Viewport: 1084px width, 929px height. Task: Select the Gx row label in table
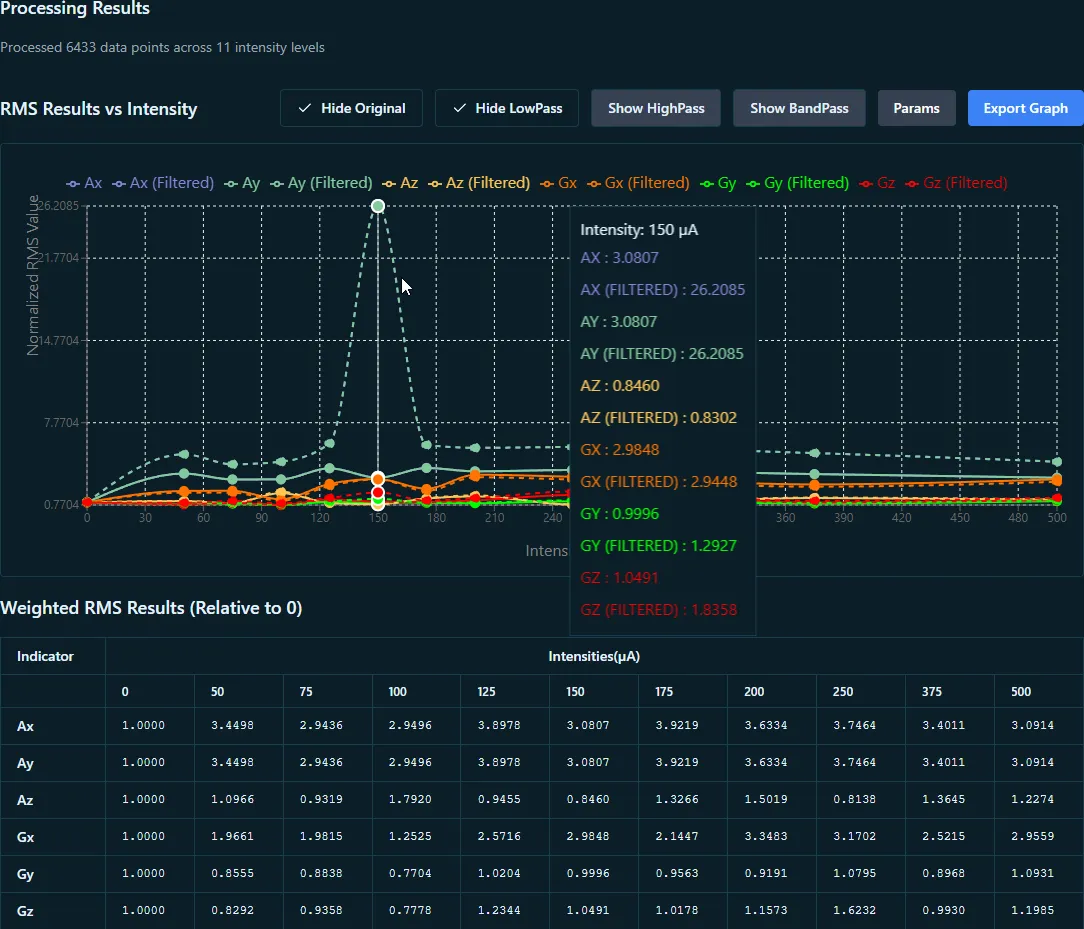coord(25,837)
